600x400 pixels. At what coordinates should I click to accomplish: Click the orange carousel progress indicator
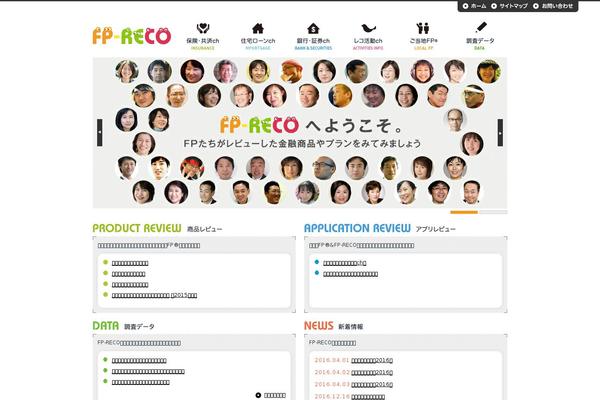pyautogui.click(x=464, y=212)
